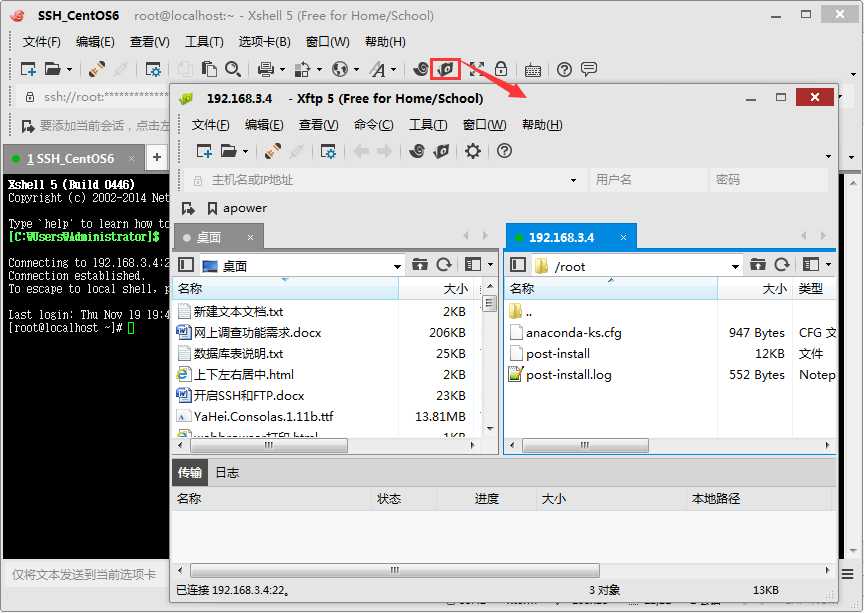Select file 开启SSH和FTP.docx
This screenshot has width=864, height=613.
(x=240, y=396)
